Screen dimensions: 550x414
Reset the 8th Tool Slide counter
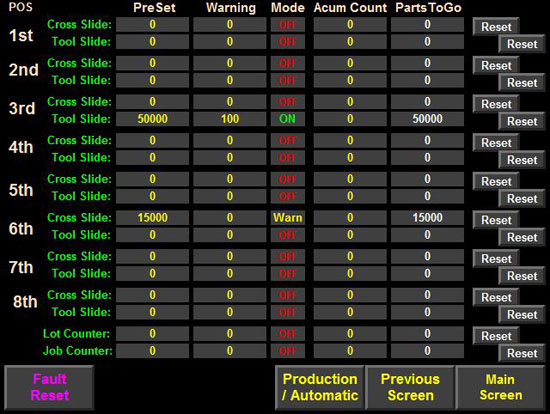(522, 315)
